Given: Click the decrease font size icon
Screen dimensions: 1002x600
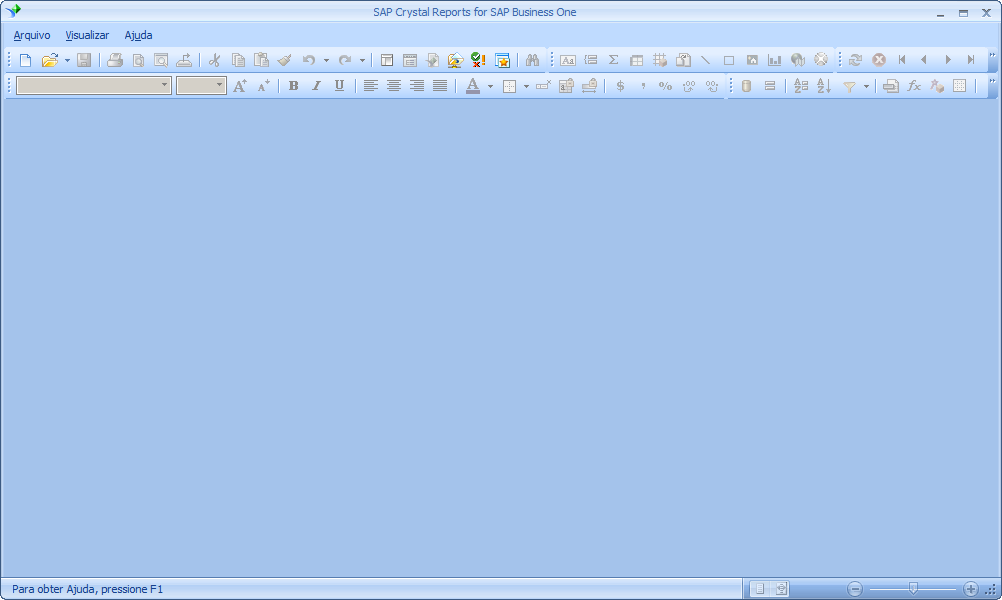Looking at the screenshot, I should pyautogui.click(x=263, y=86).
